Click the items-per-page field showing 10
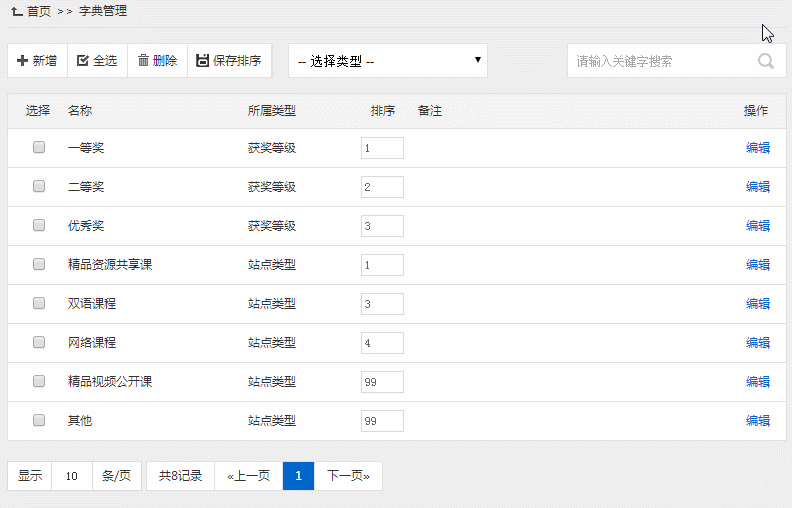 (72, 476)
